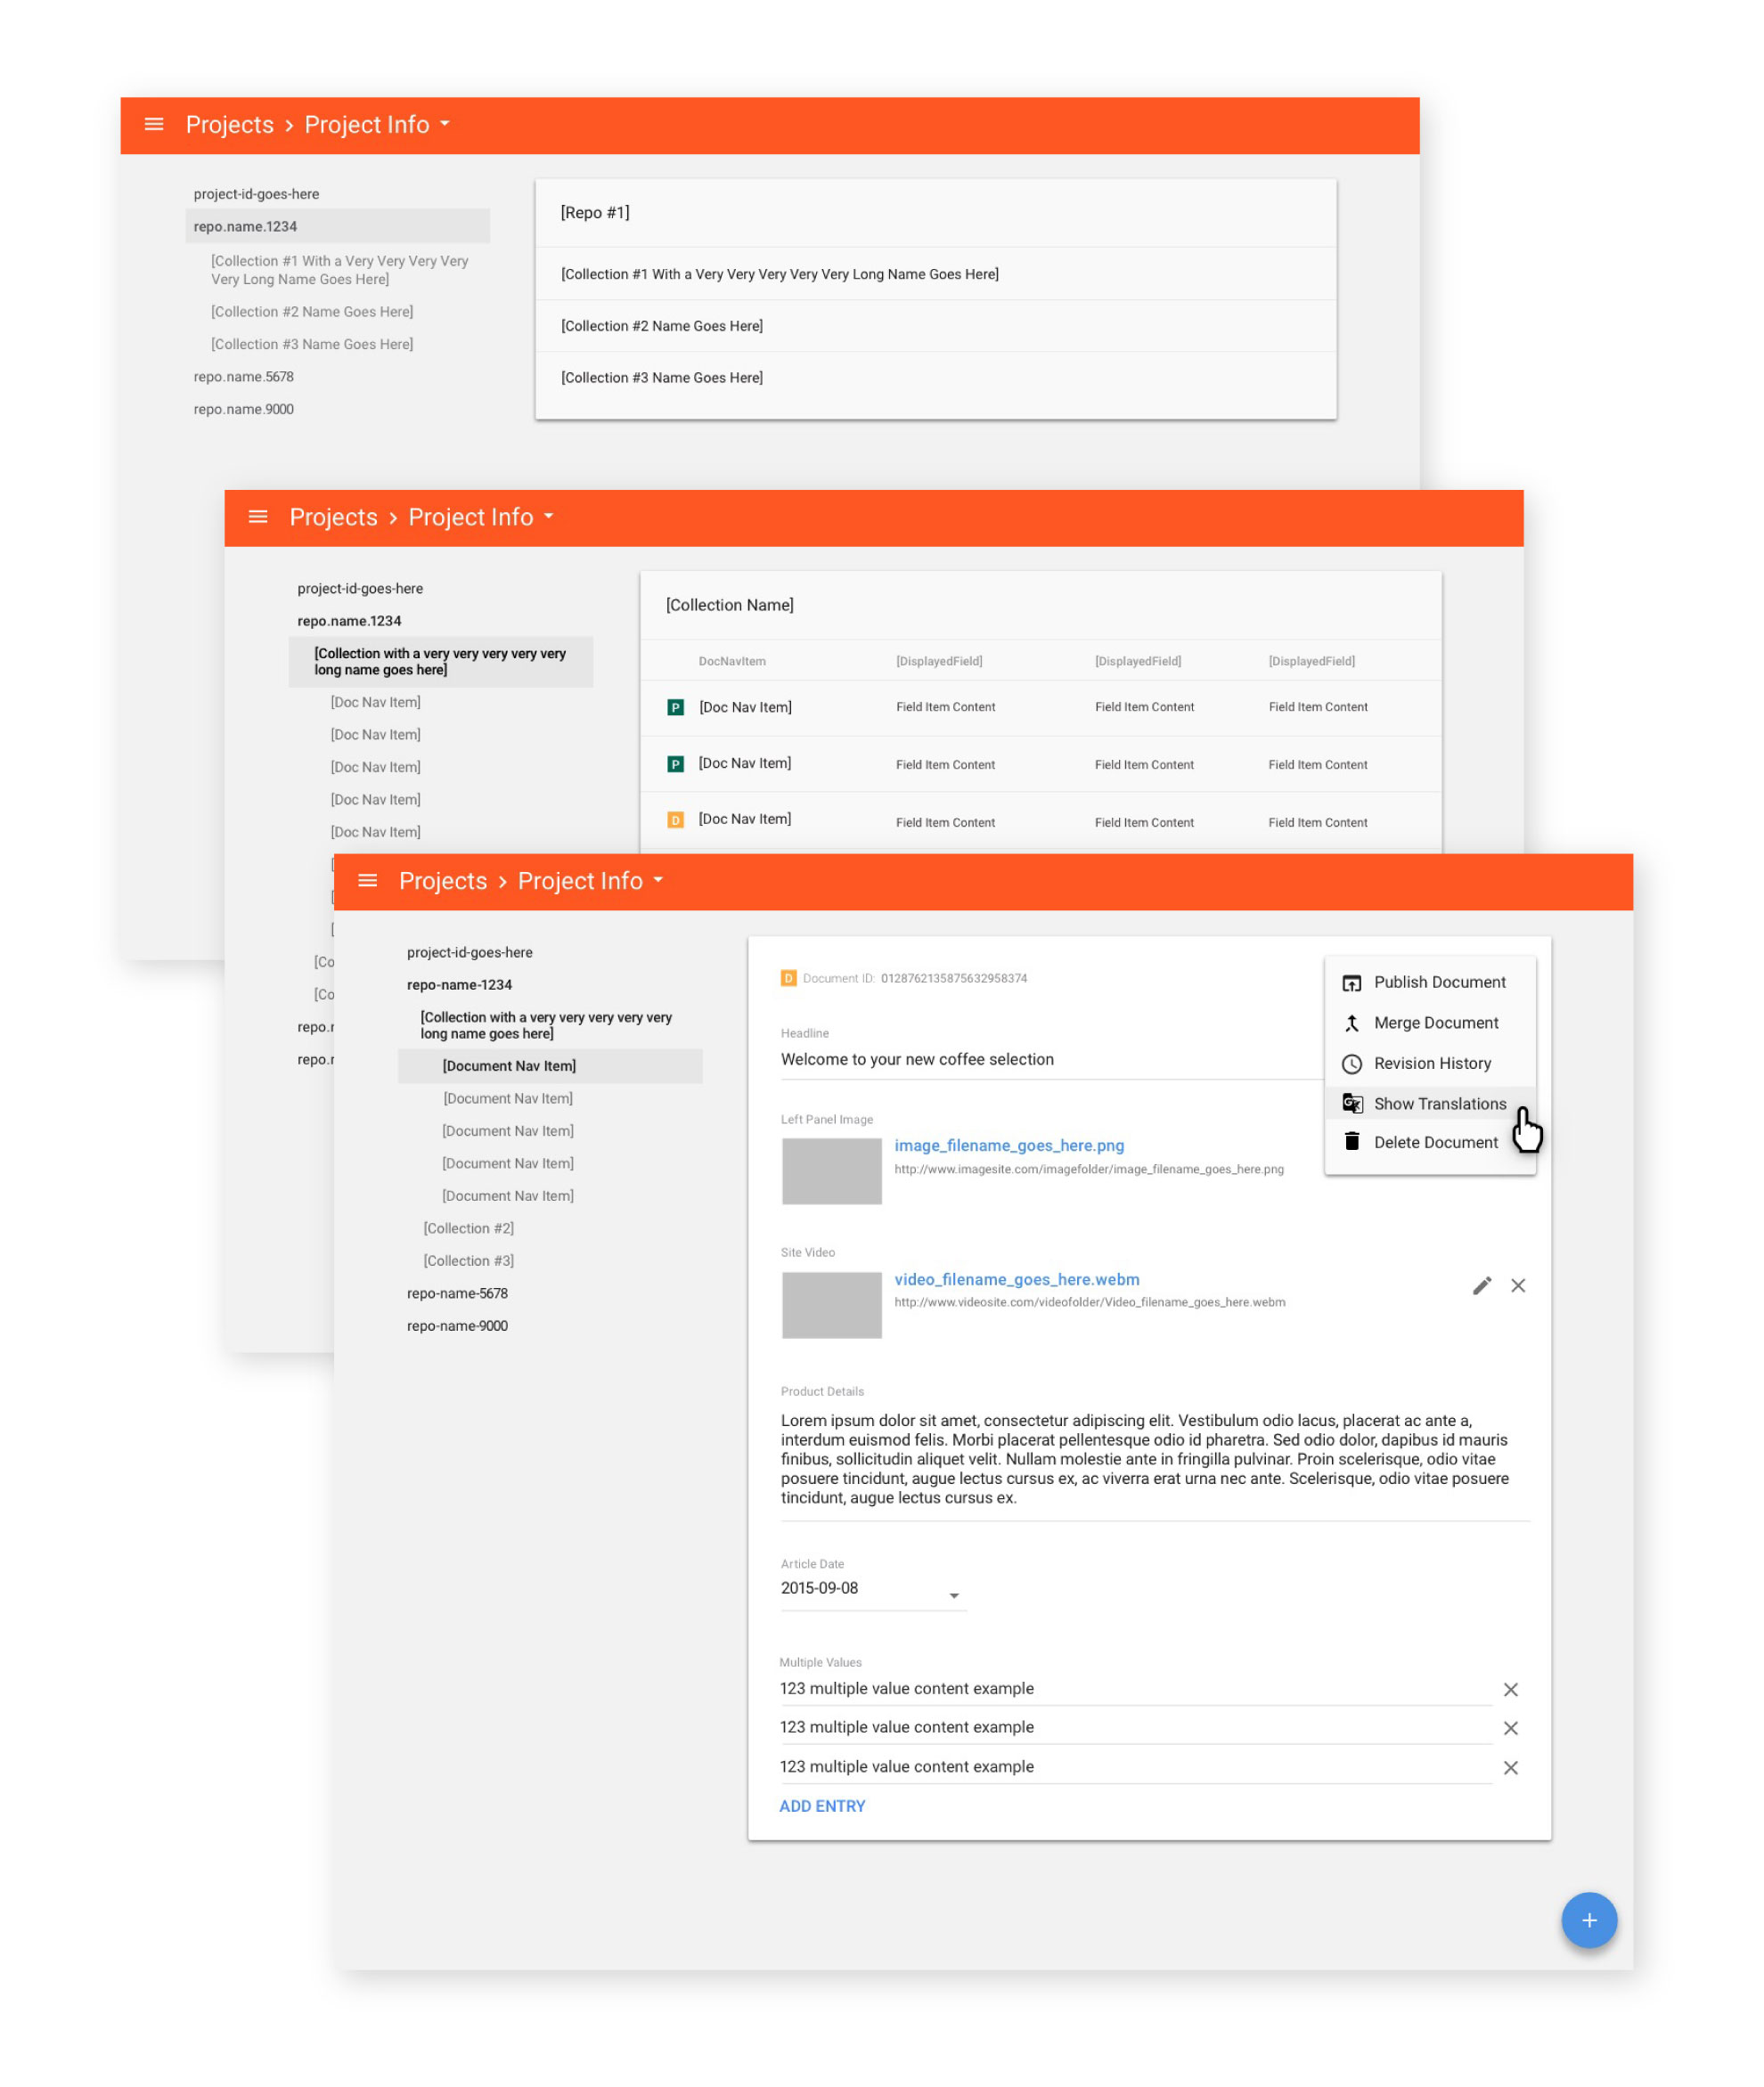This screenshot has width=1764, height=2087.
Task: Click the ADD ENTRY link
Action: point(822,1806)
